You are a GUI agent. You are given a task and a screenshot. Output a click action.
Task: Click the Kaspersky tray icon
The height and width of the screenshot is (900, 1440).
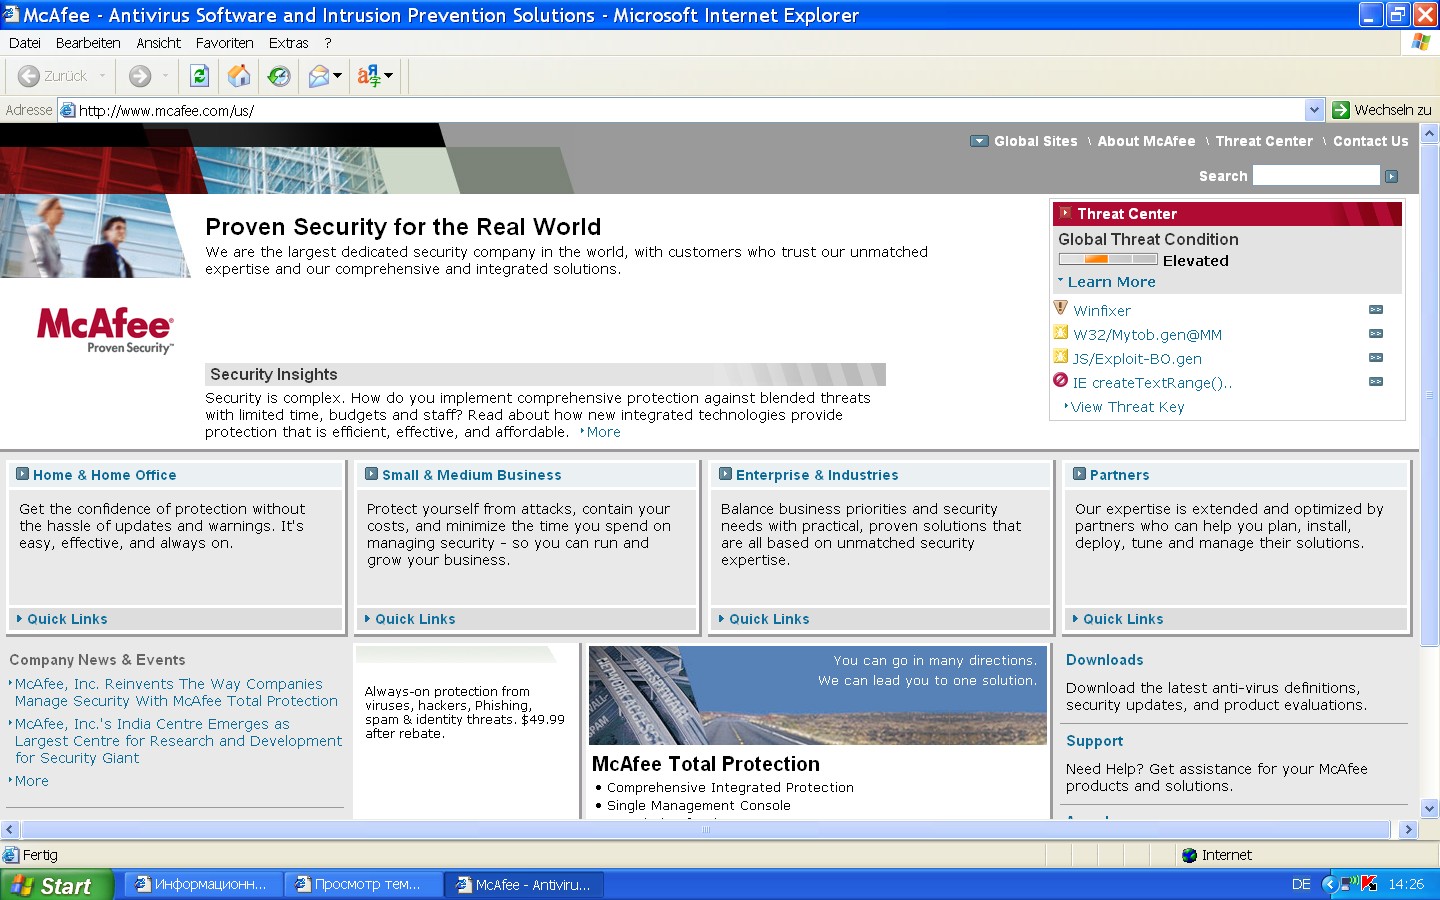tap(1369, 884)
